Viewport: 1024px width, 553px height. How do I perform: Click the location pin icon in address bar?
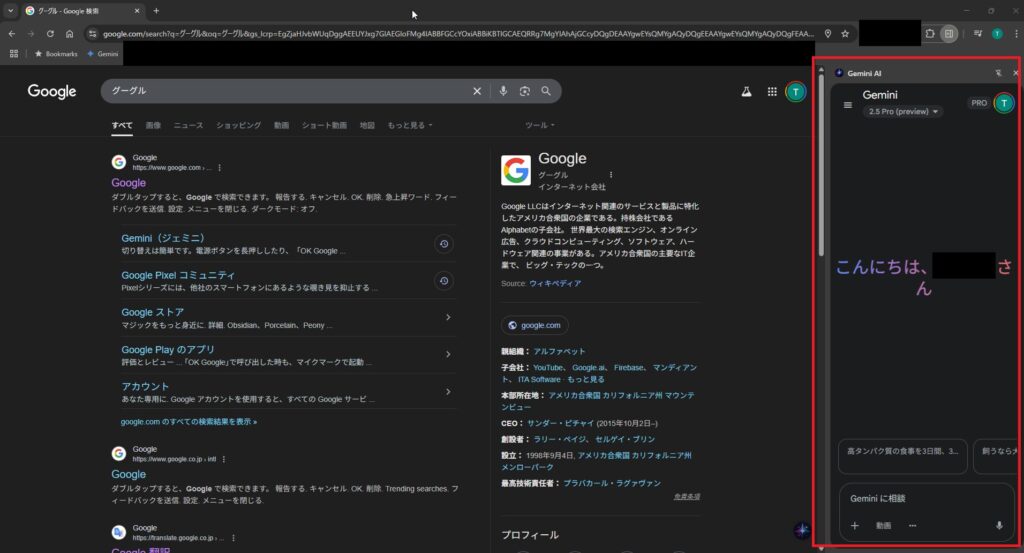point(827,33)
